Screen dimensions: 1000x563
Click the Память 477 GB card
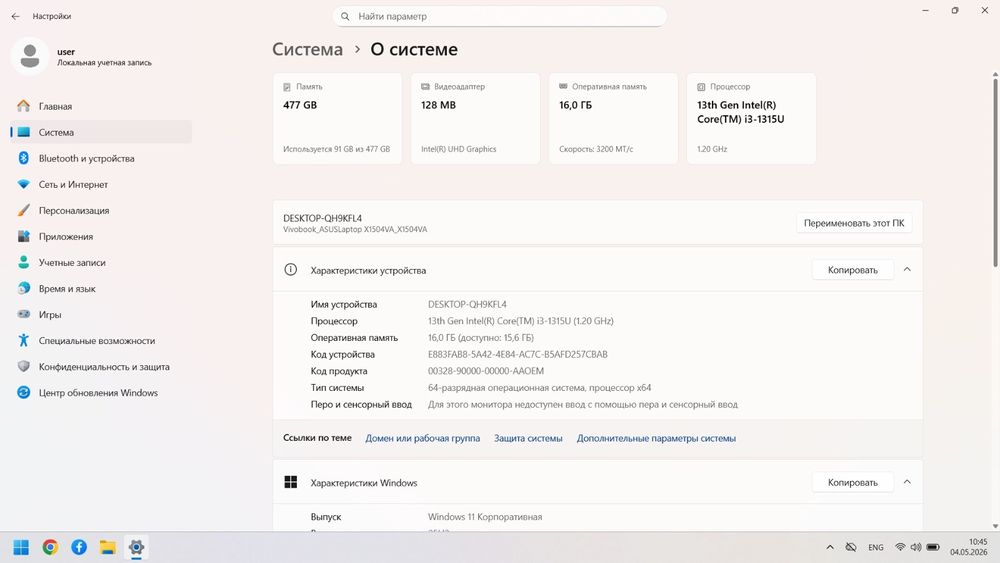(337, 119)
